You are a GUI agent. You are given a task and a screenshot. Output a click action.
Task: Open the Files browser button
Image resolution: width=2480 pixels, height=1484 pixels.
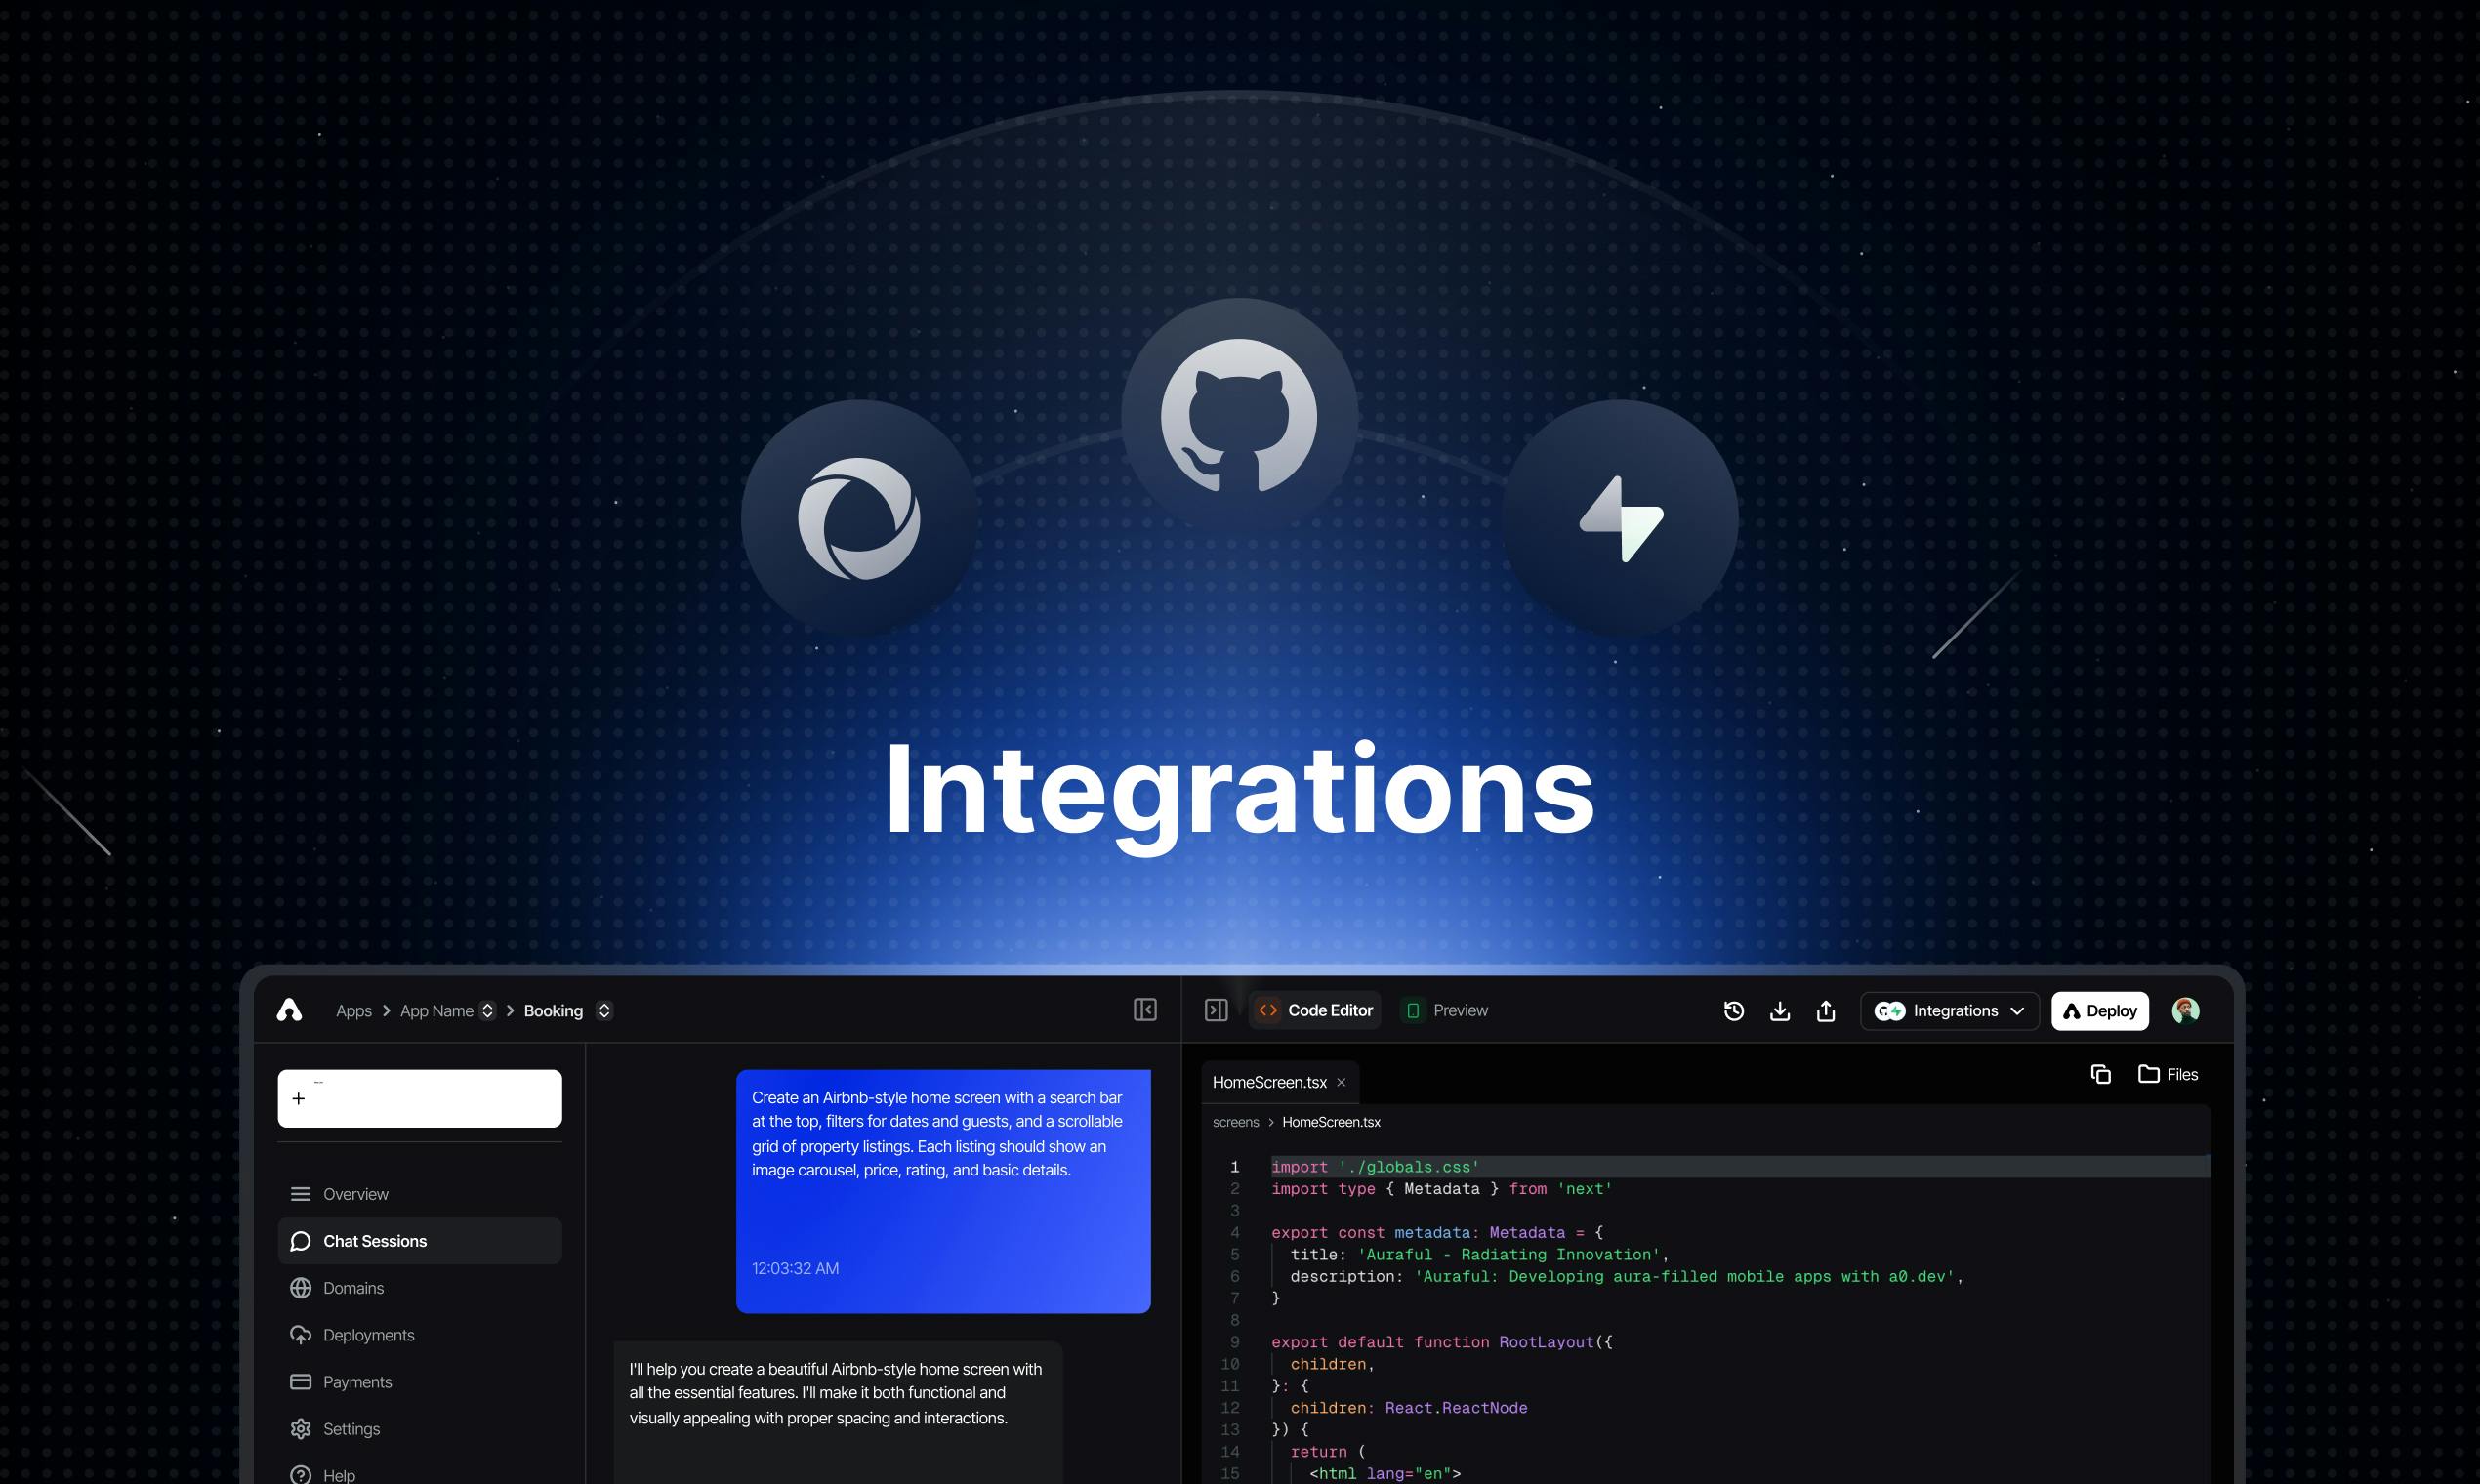pos(2168,1074)
